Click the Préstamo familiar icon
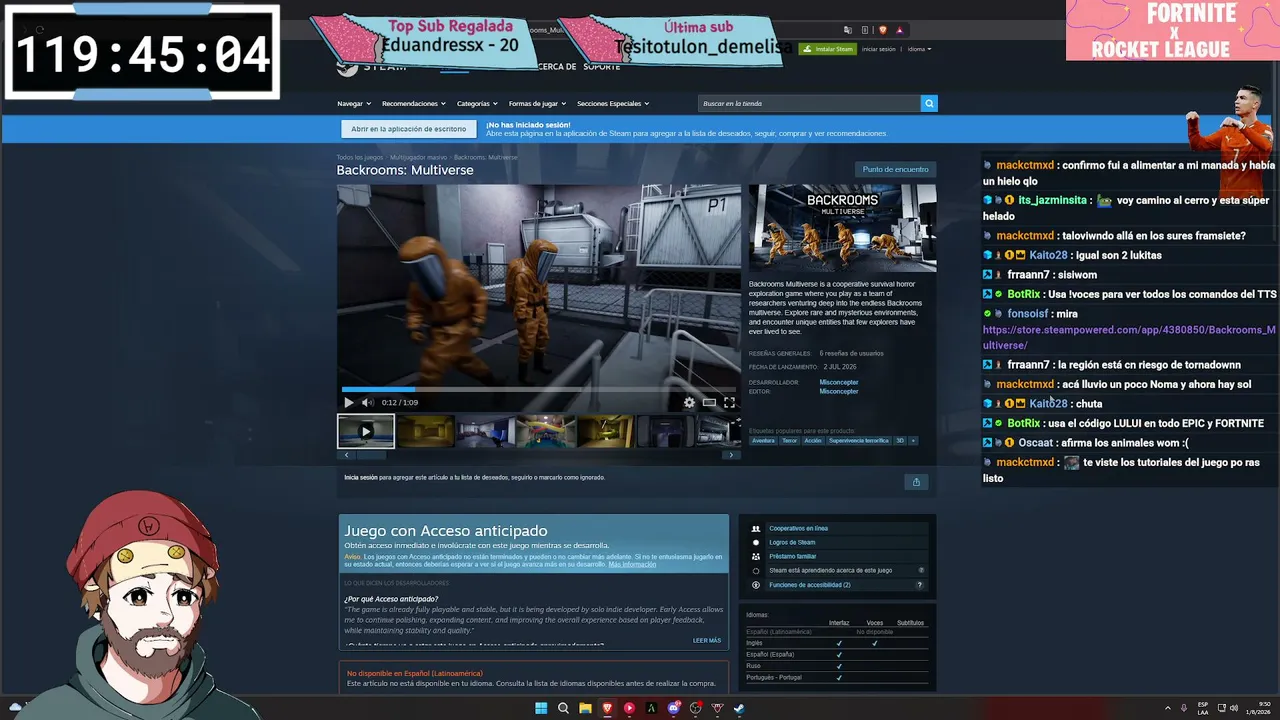 756,556
